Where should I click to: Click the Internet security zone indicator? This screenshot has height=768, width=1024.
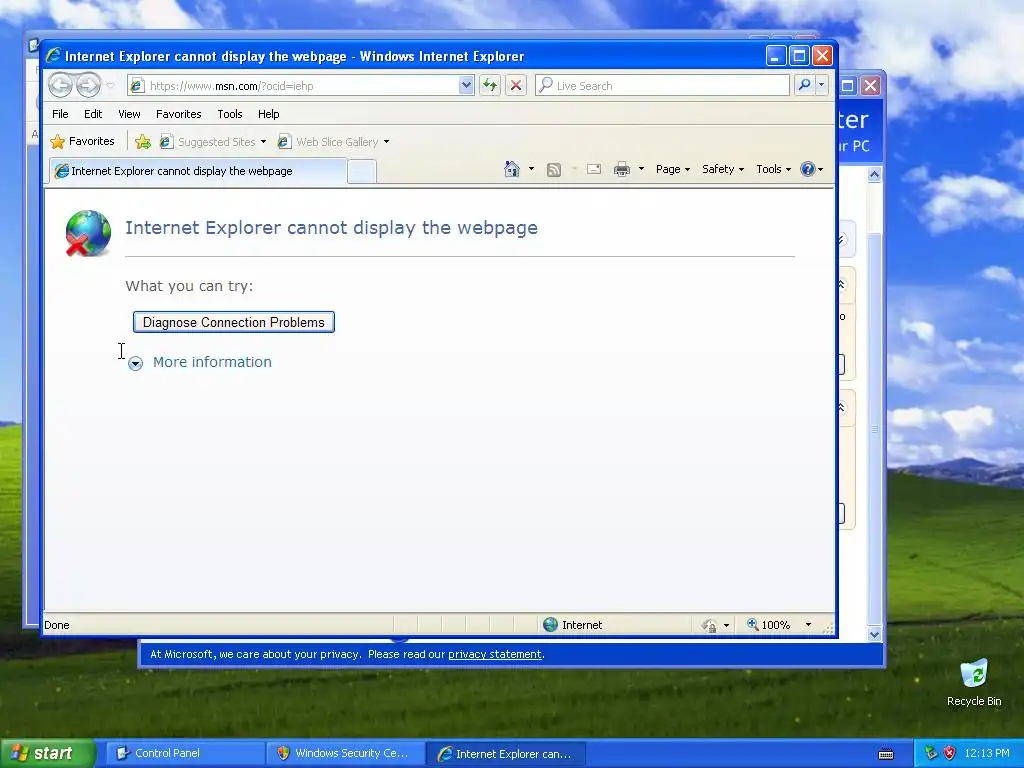click(x=573, y=625)
